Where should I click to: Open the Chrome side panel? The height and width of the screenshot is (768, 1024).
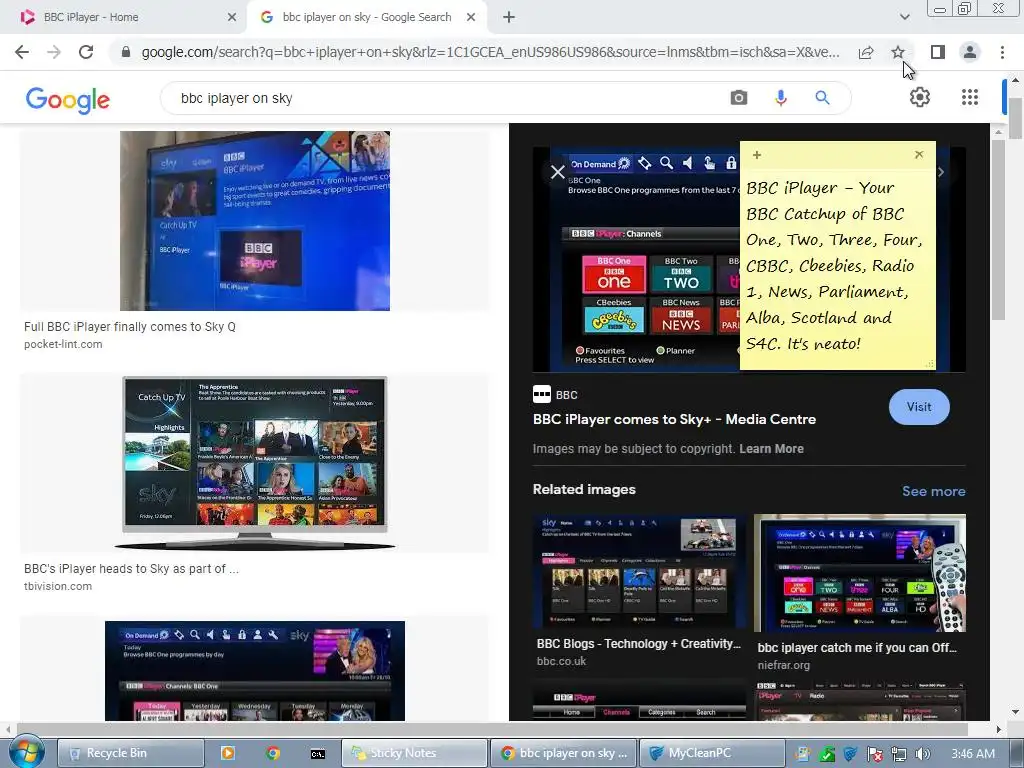coord(938,52)
